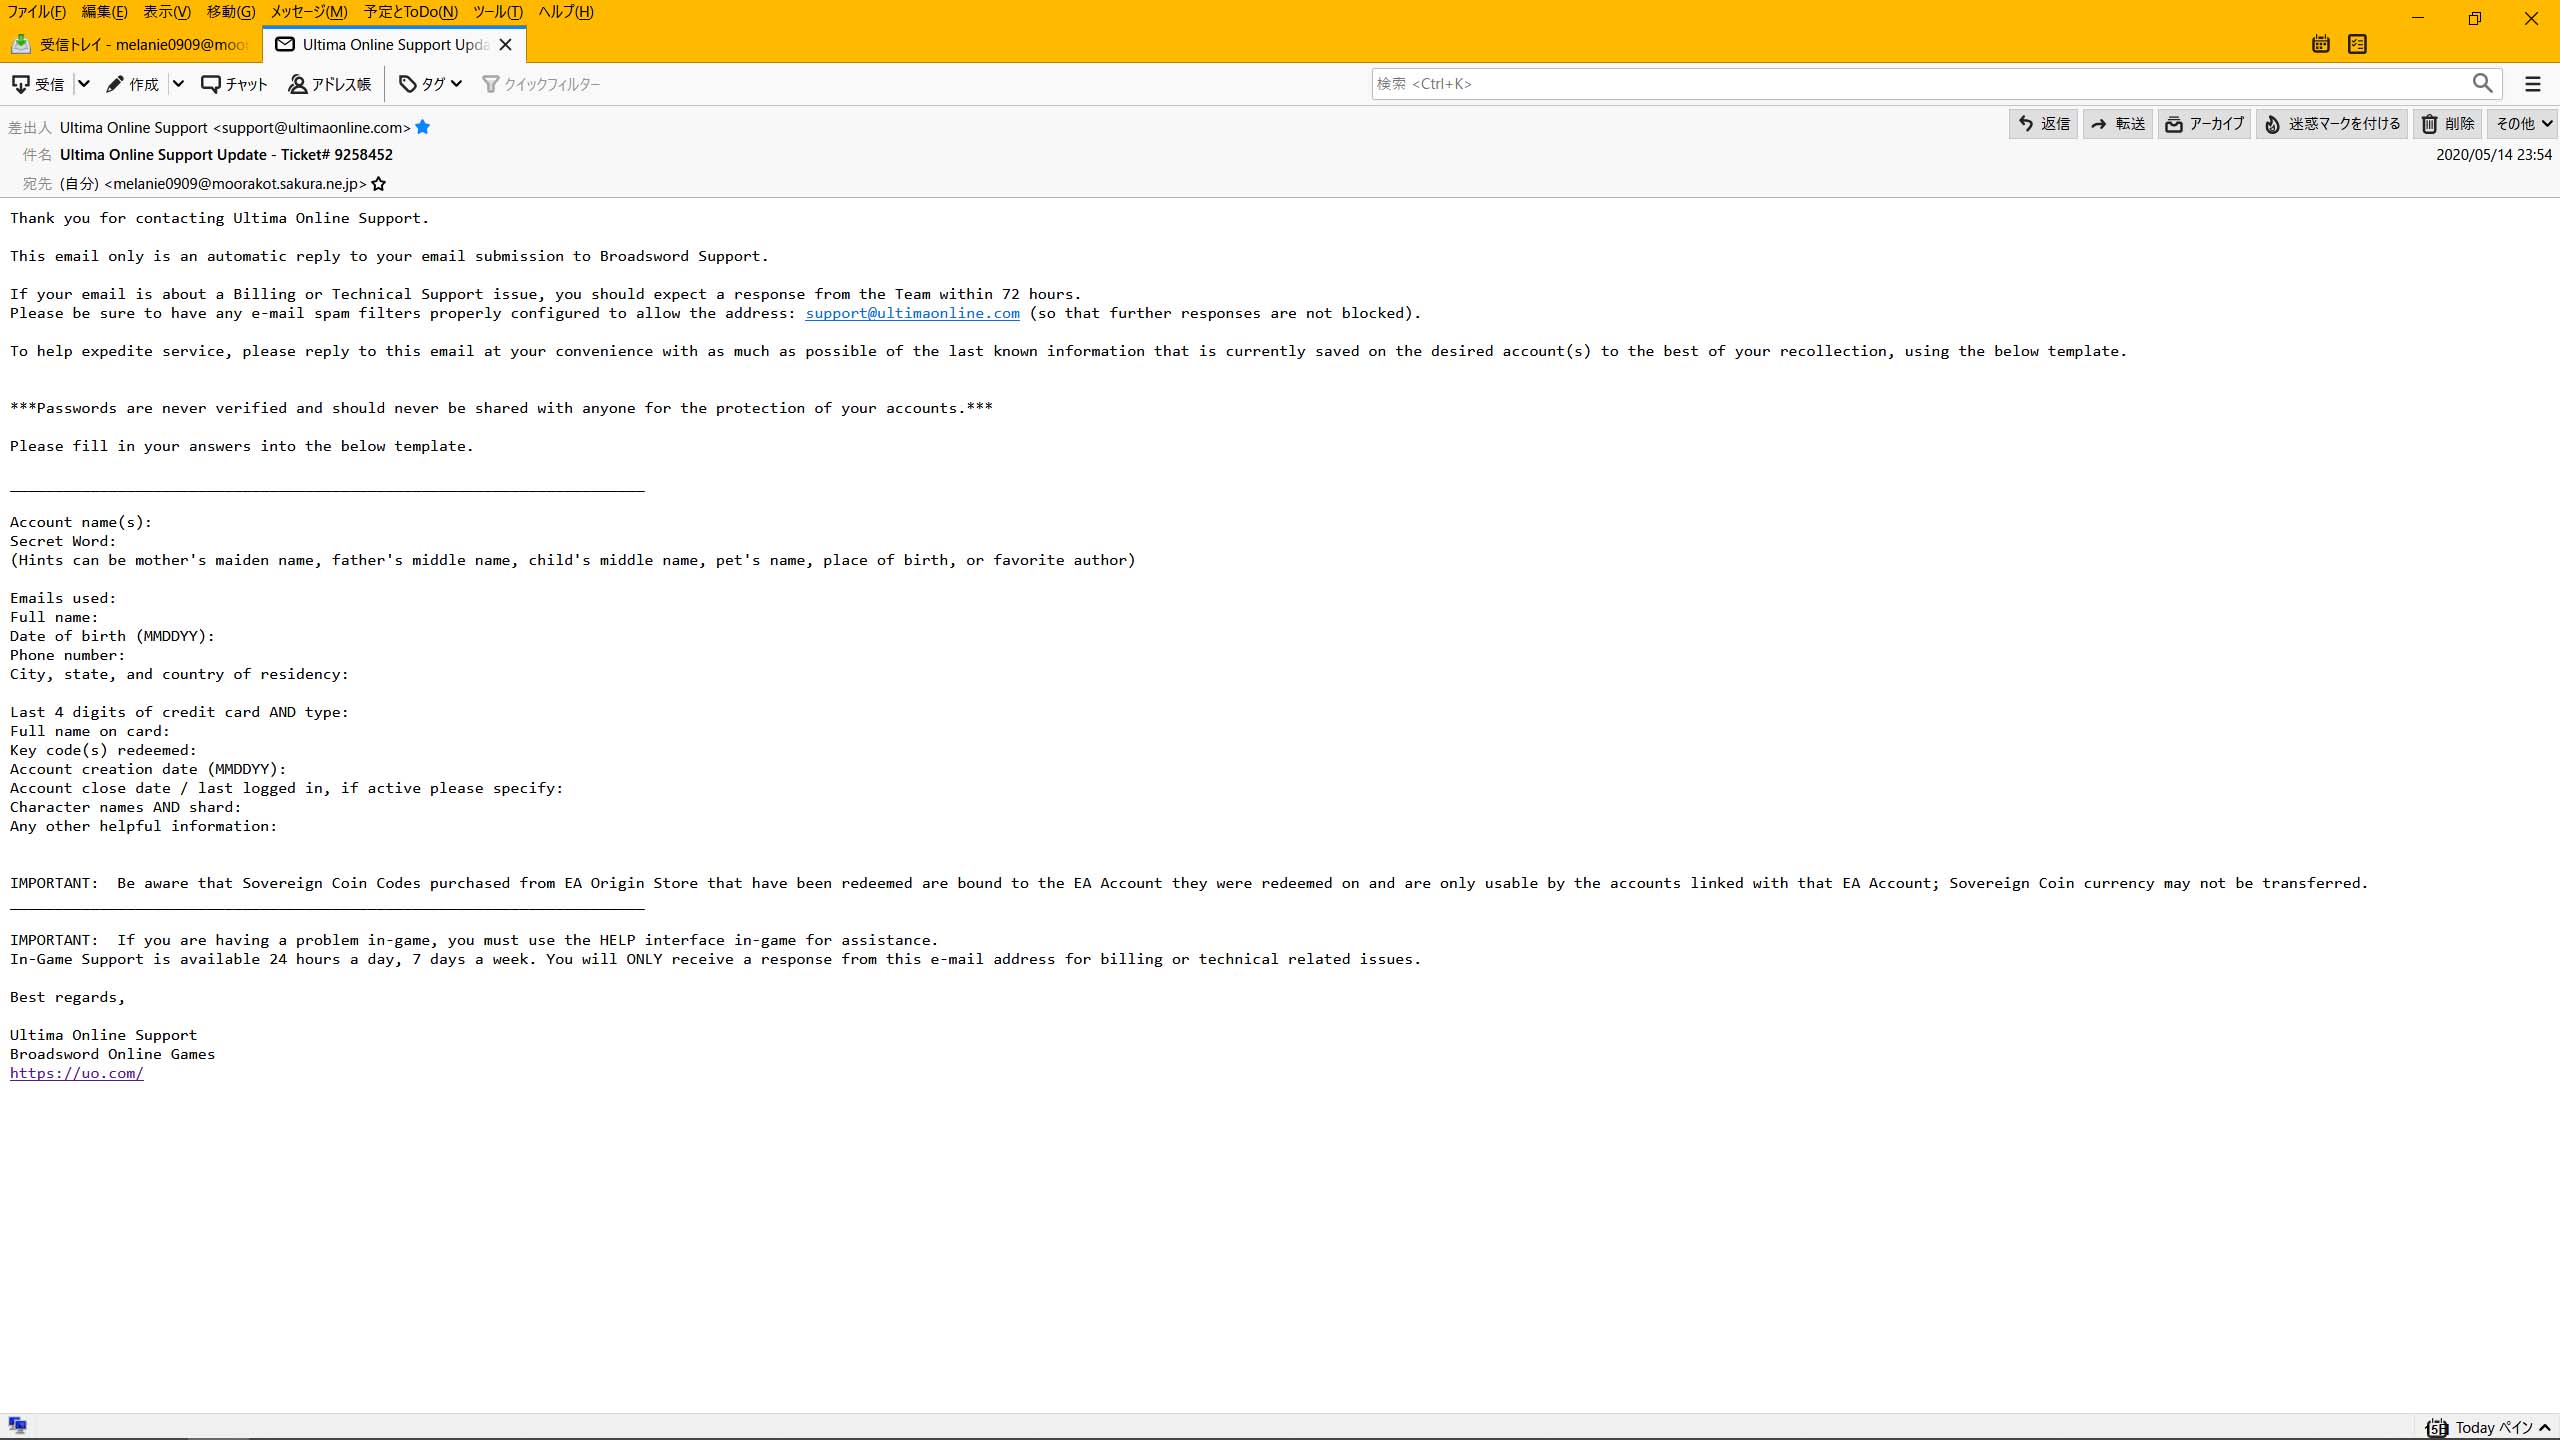Click the Inbox tab download icon
Image resolution: width=2560 pixels, height=1440 pixels.
(20, 44)
